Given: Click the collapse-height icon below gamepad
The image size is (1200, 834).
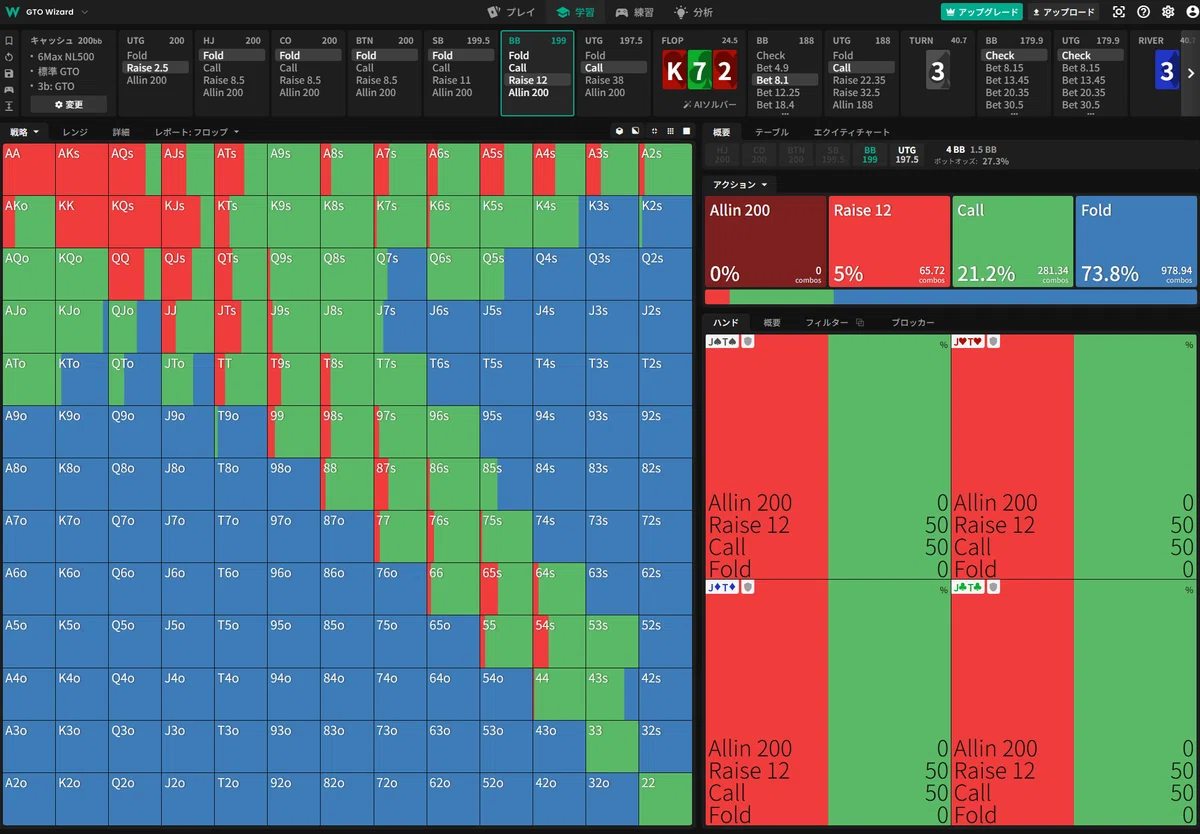Looking at the screenshot, I should (9, 105).
